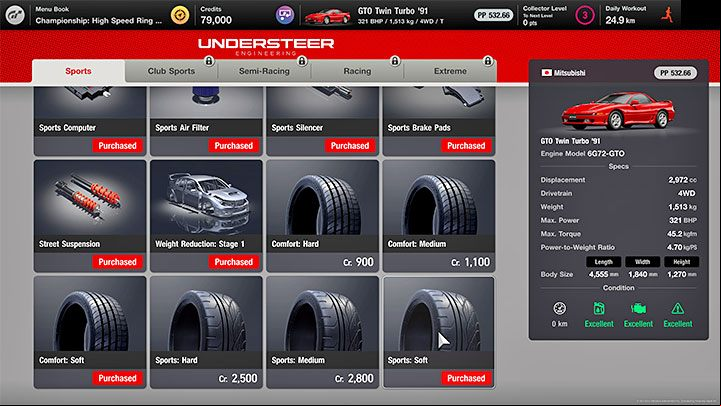
Task: Click the PP 532.66 badge in top bar
Action: coord(493,15)
